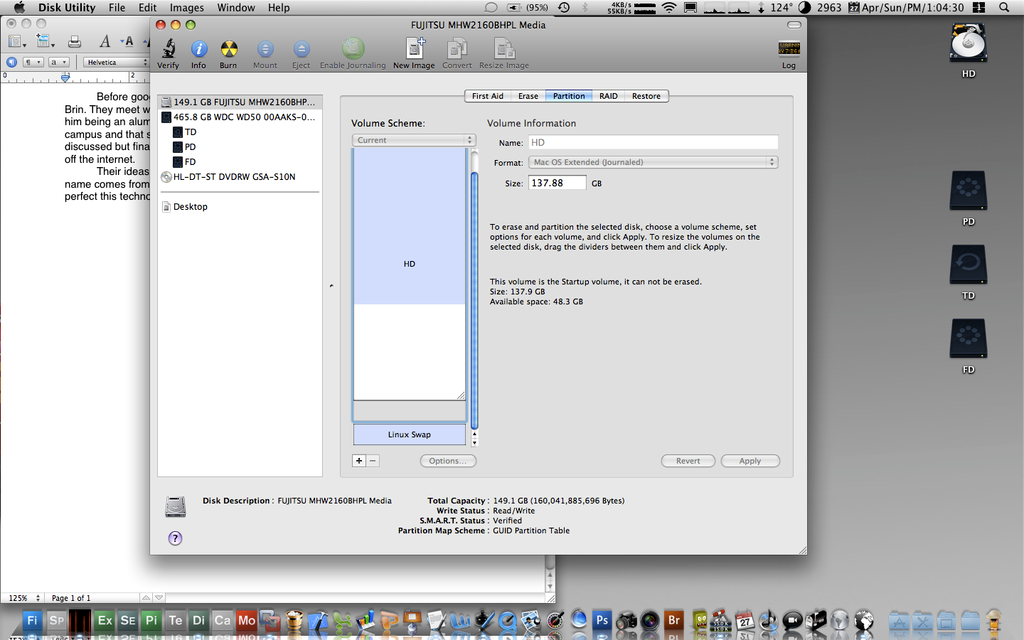This screenshot has height=640, width=1024.
Task: Select the HL-DT-ST DVDRW drive
Action: tap(234, 177)
